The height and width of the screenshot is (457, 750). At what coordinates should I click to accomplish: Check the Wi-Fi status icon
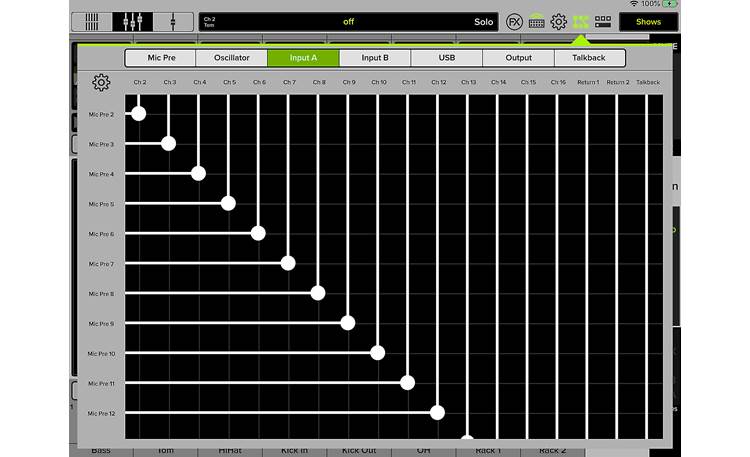(634, 3)
